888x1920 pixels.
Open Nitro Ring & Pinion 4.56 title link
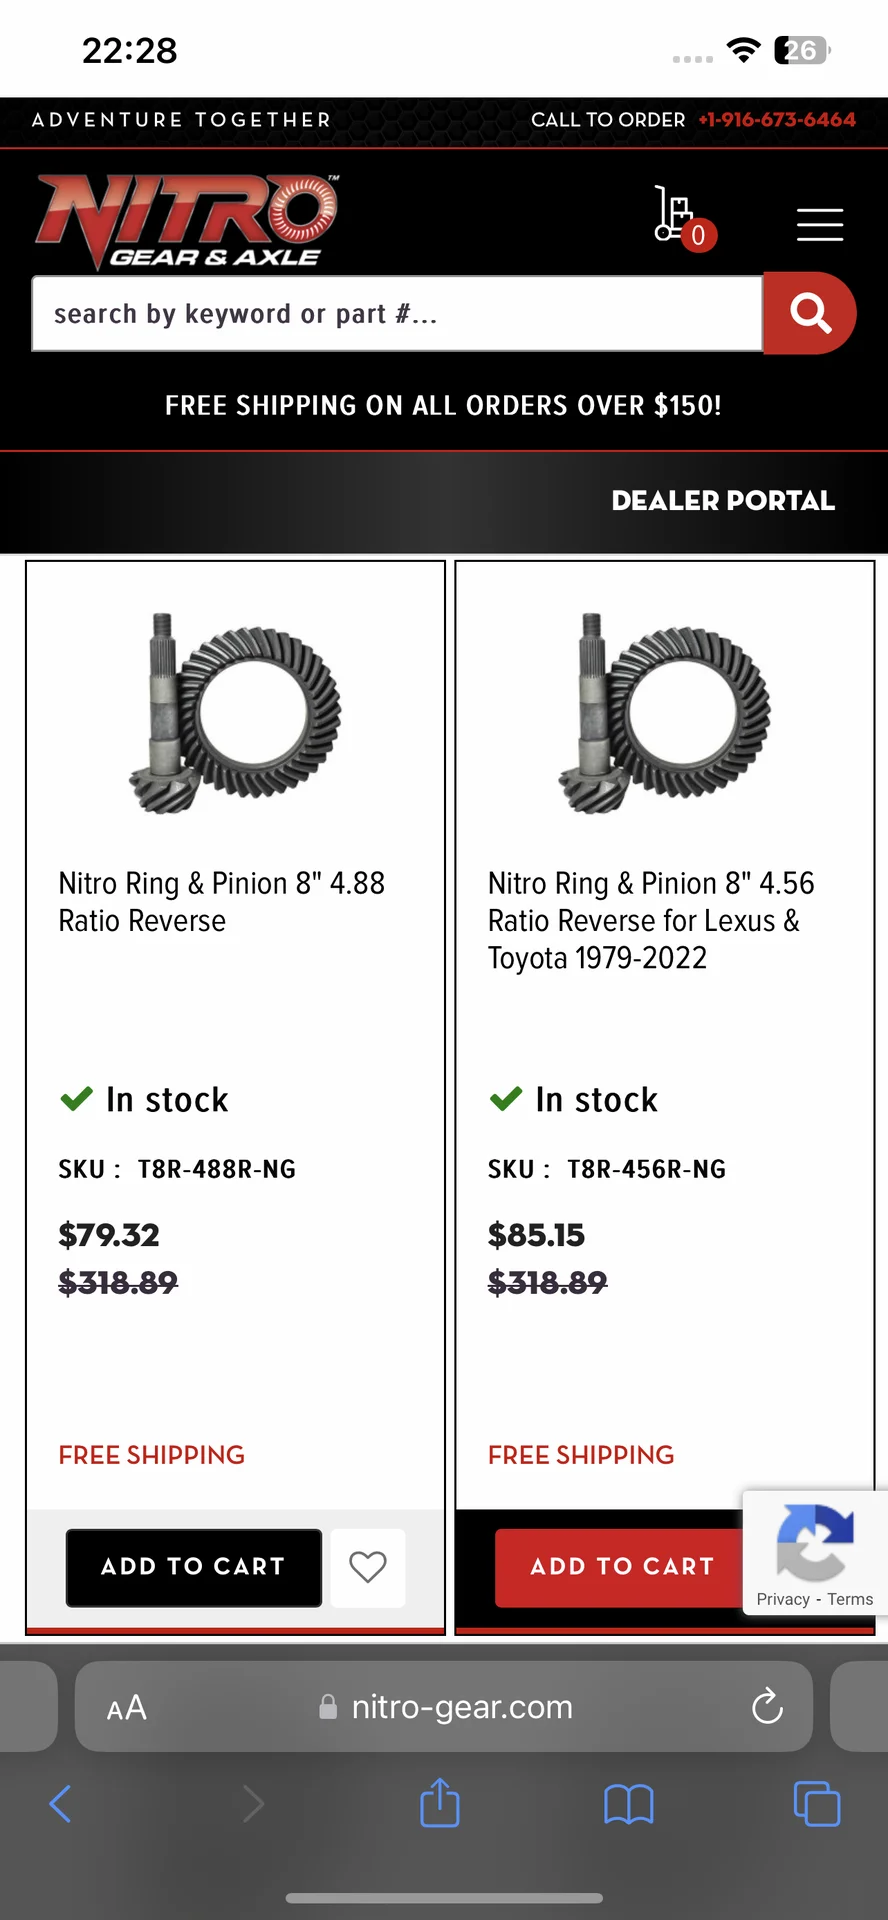650,920
